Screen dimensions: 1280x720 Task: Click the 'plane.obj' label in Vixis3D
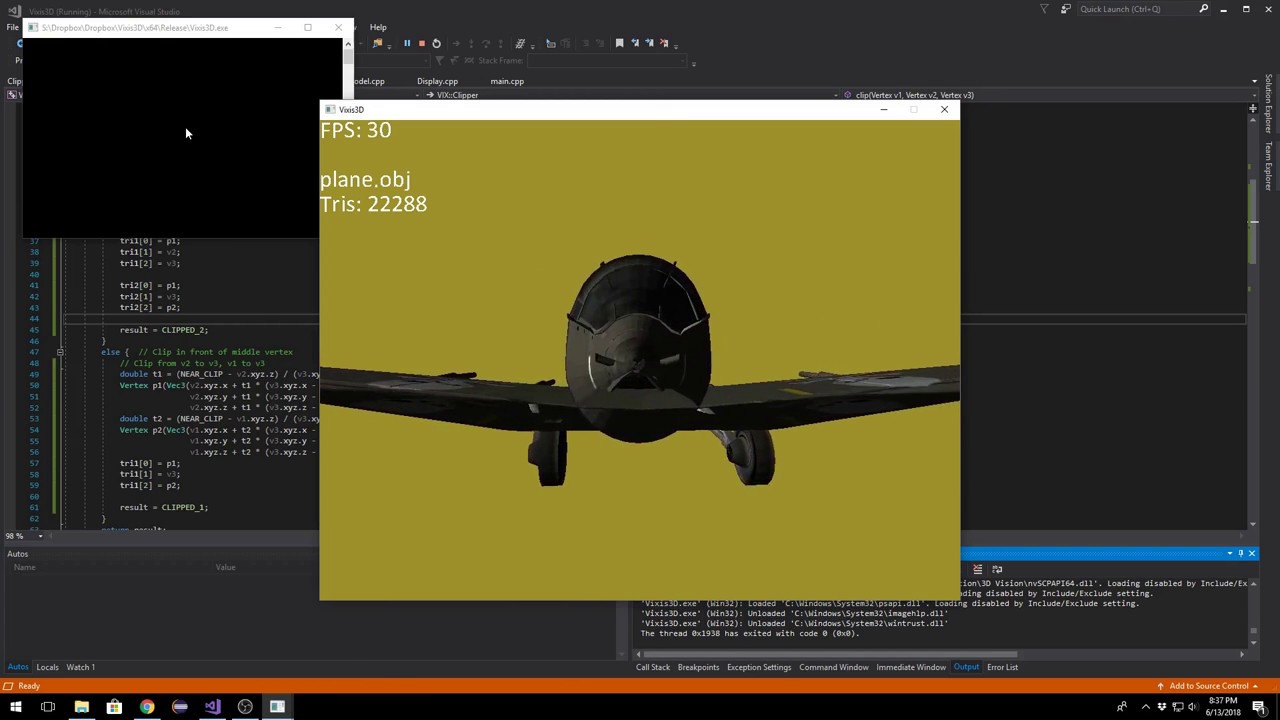[365, 180]
